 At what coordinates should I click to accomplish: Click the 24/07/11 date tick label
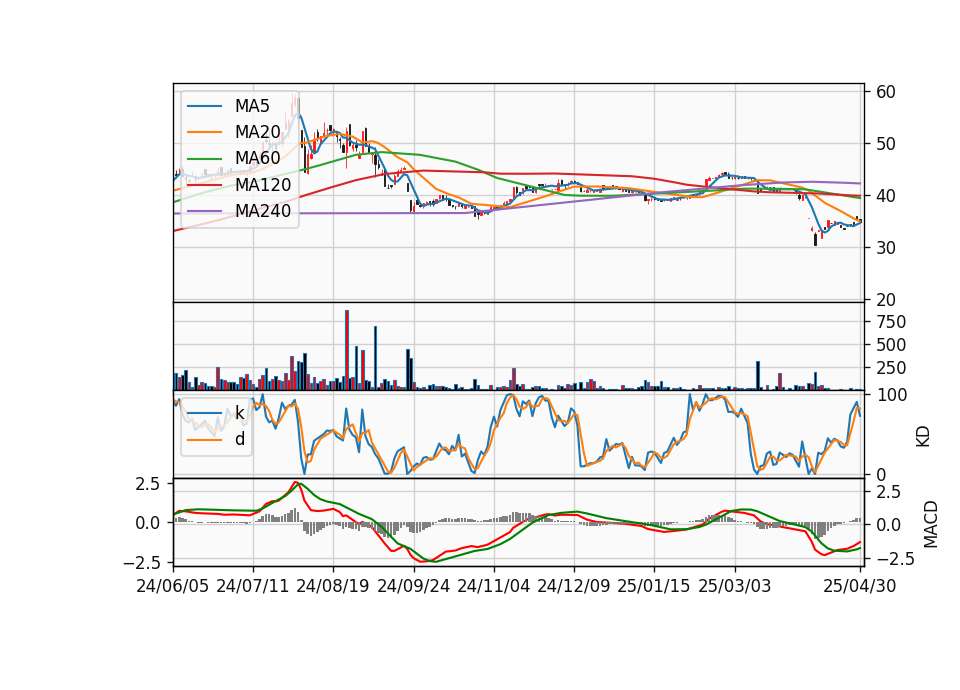[253, 586]
